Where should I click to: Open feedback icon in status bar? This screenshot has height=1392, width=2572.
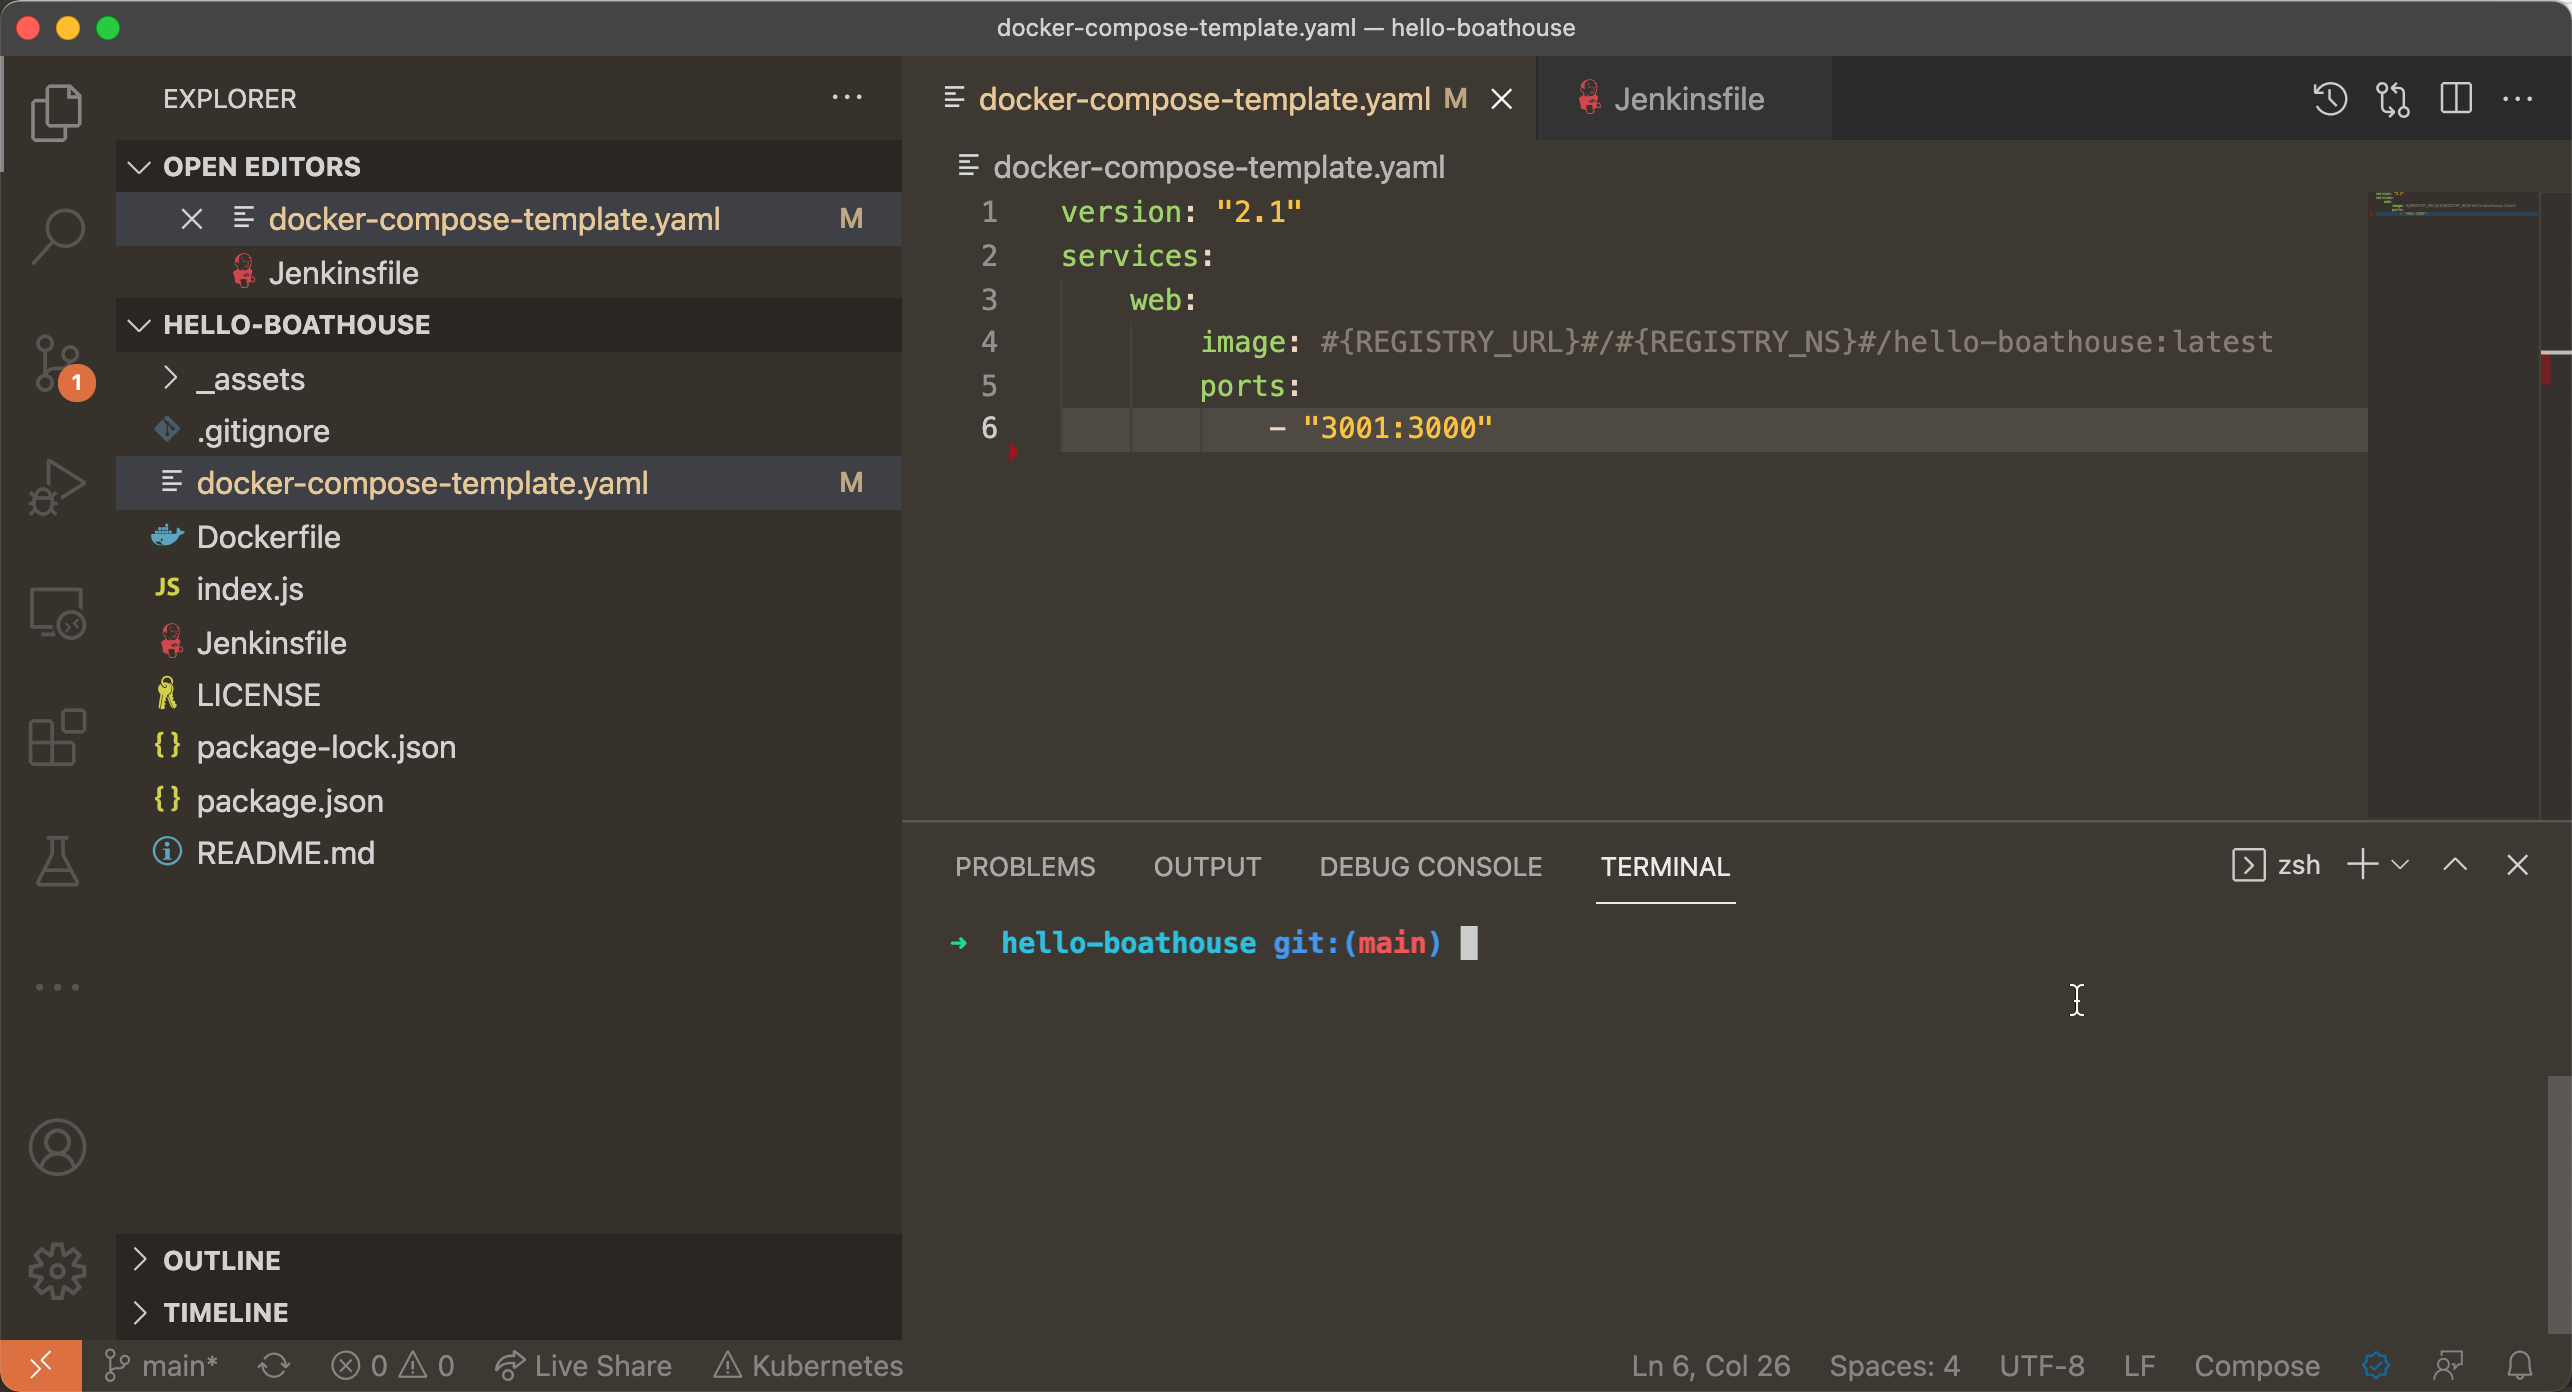(x=2448, y=1366)
